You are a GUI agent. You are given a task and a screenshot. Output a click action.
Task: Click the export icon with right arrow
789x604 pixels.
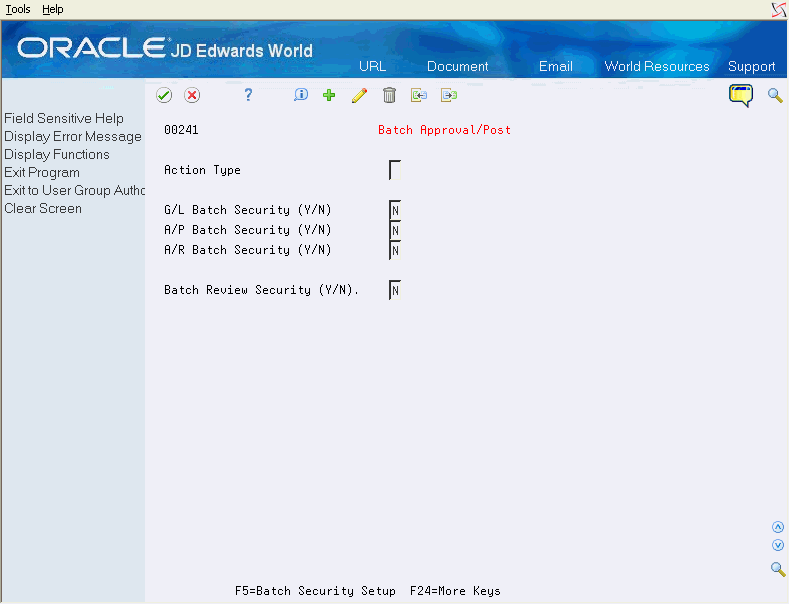[x=449, y=95]
